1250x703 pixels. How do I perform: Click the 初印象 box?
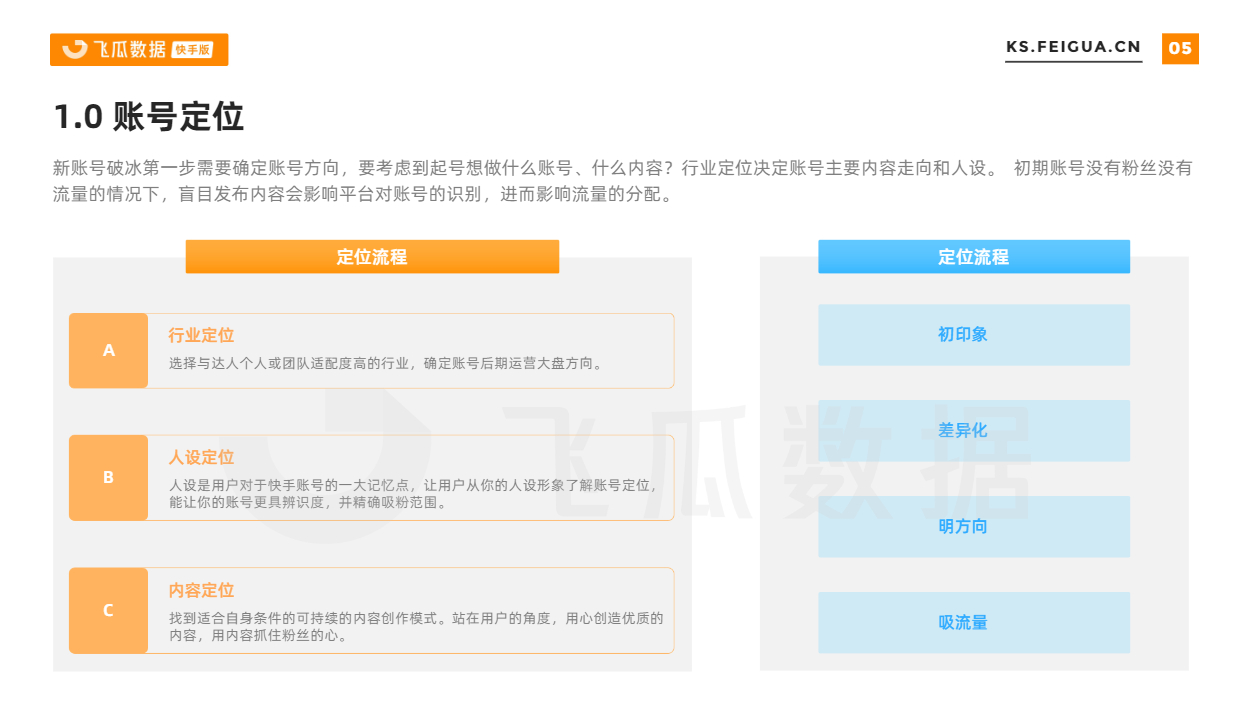click(974, 335)
